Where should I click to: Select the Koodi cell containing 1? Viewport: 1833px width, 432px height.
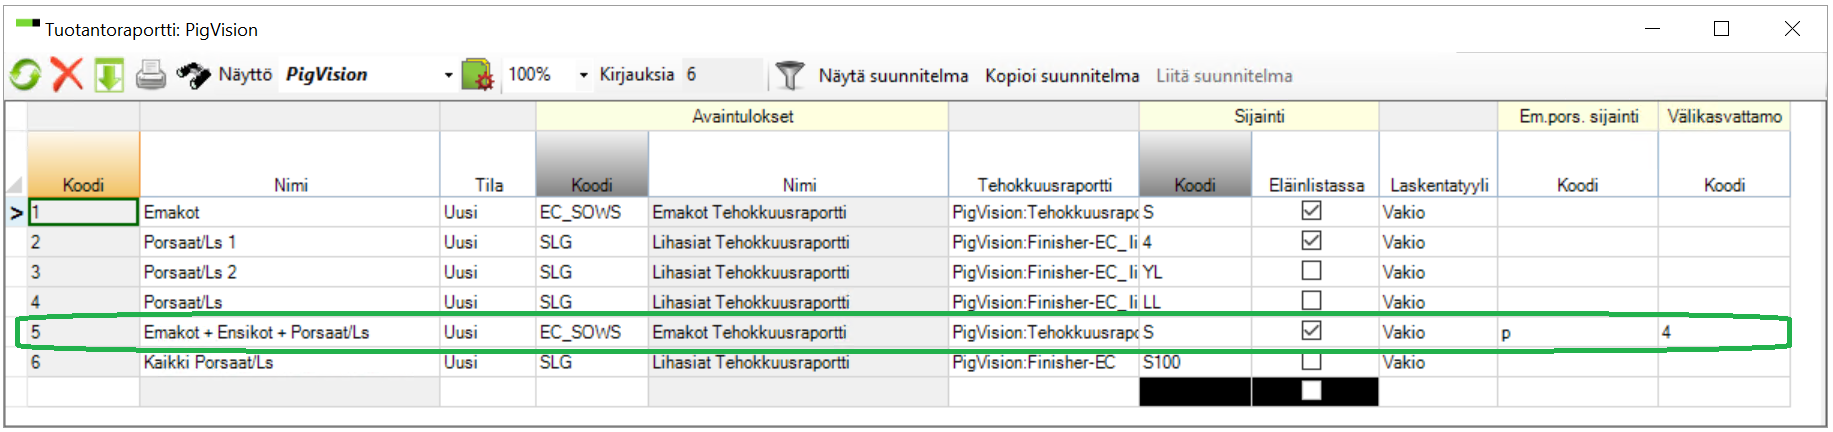click(x=83, y=212)
